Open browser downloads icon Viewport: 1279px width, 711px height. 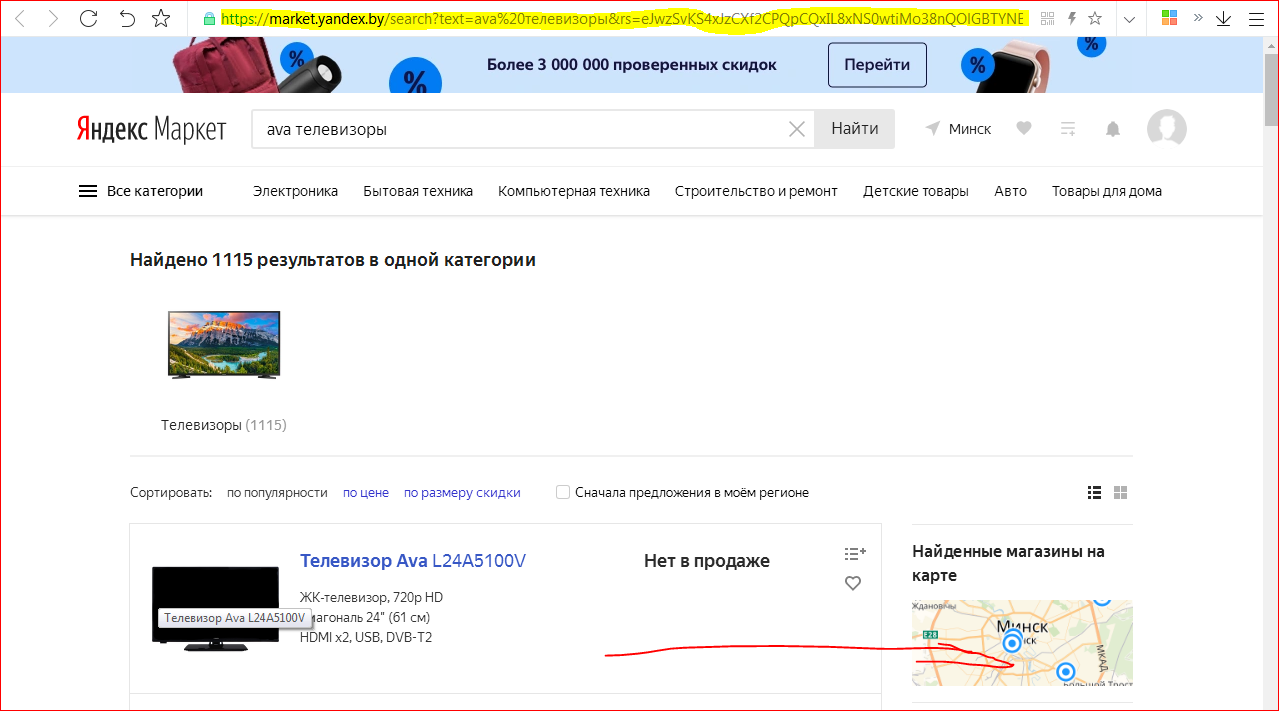click(1224, 18)
